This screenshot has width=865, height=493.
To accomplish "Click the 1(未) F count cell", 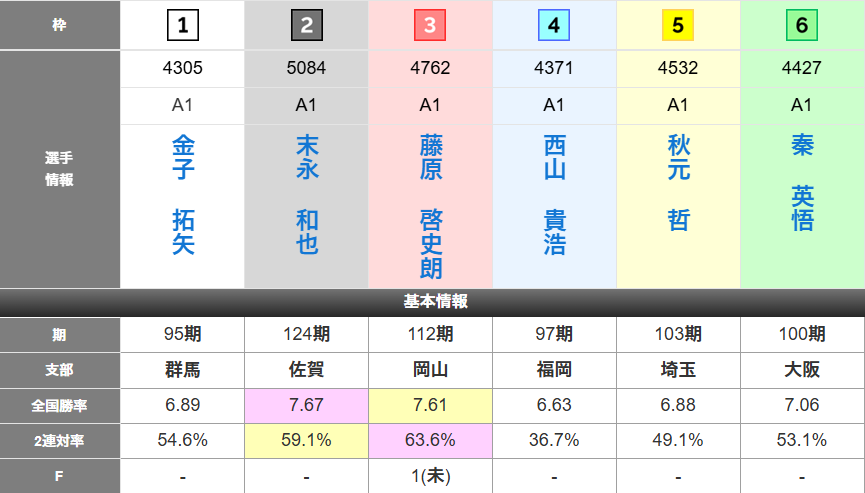I will (x=430, y=476).
